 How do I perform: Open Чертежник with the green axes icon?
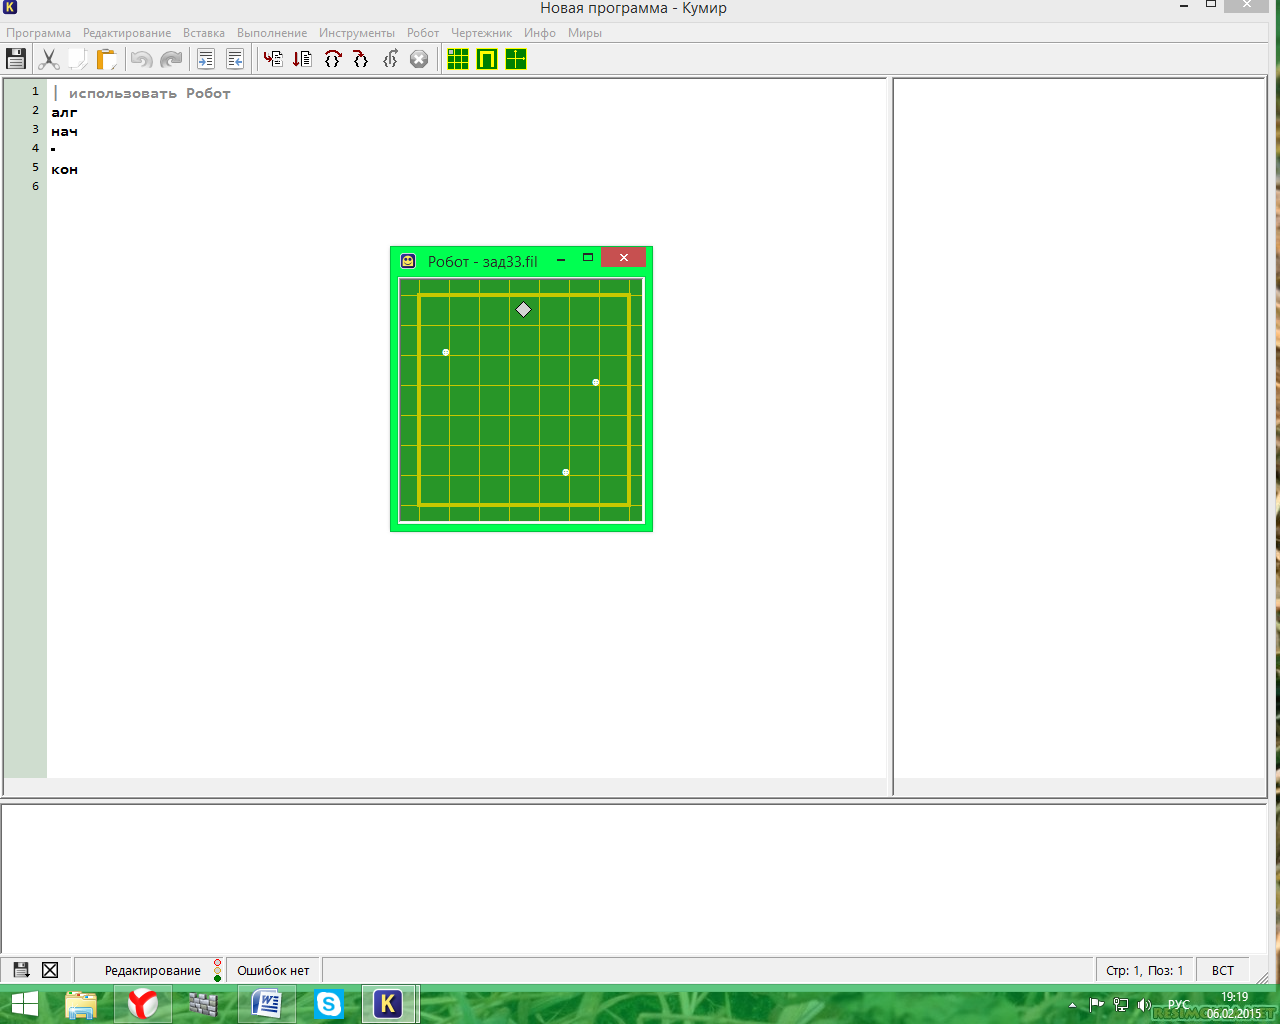coord(516,59)
